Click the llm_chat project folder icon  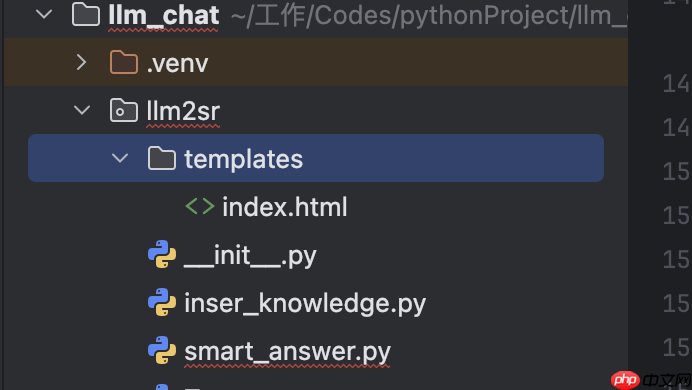86,14
